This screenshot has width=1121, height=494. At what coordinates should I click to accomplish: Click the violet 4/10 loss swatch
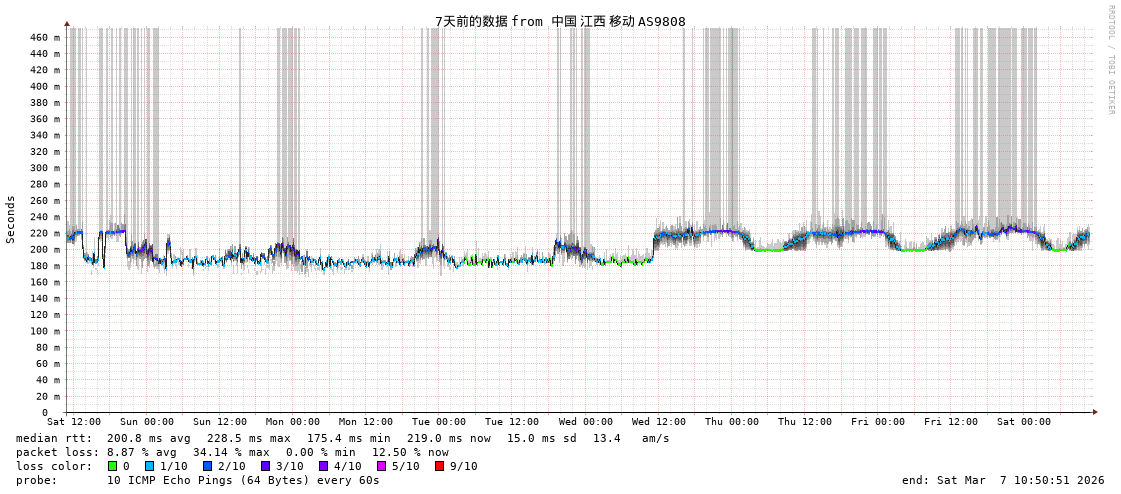coord(324,466)
